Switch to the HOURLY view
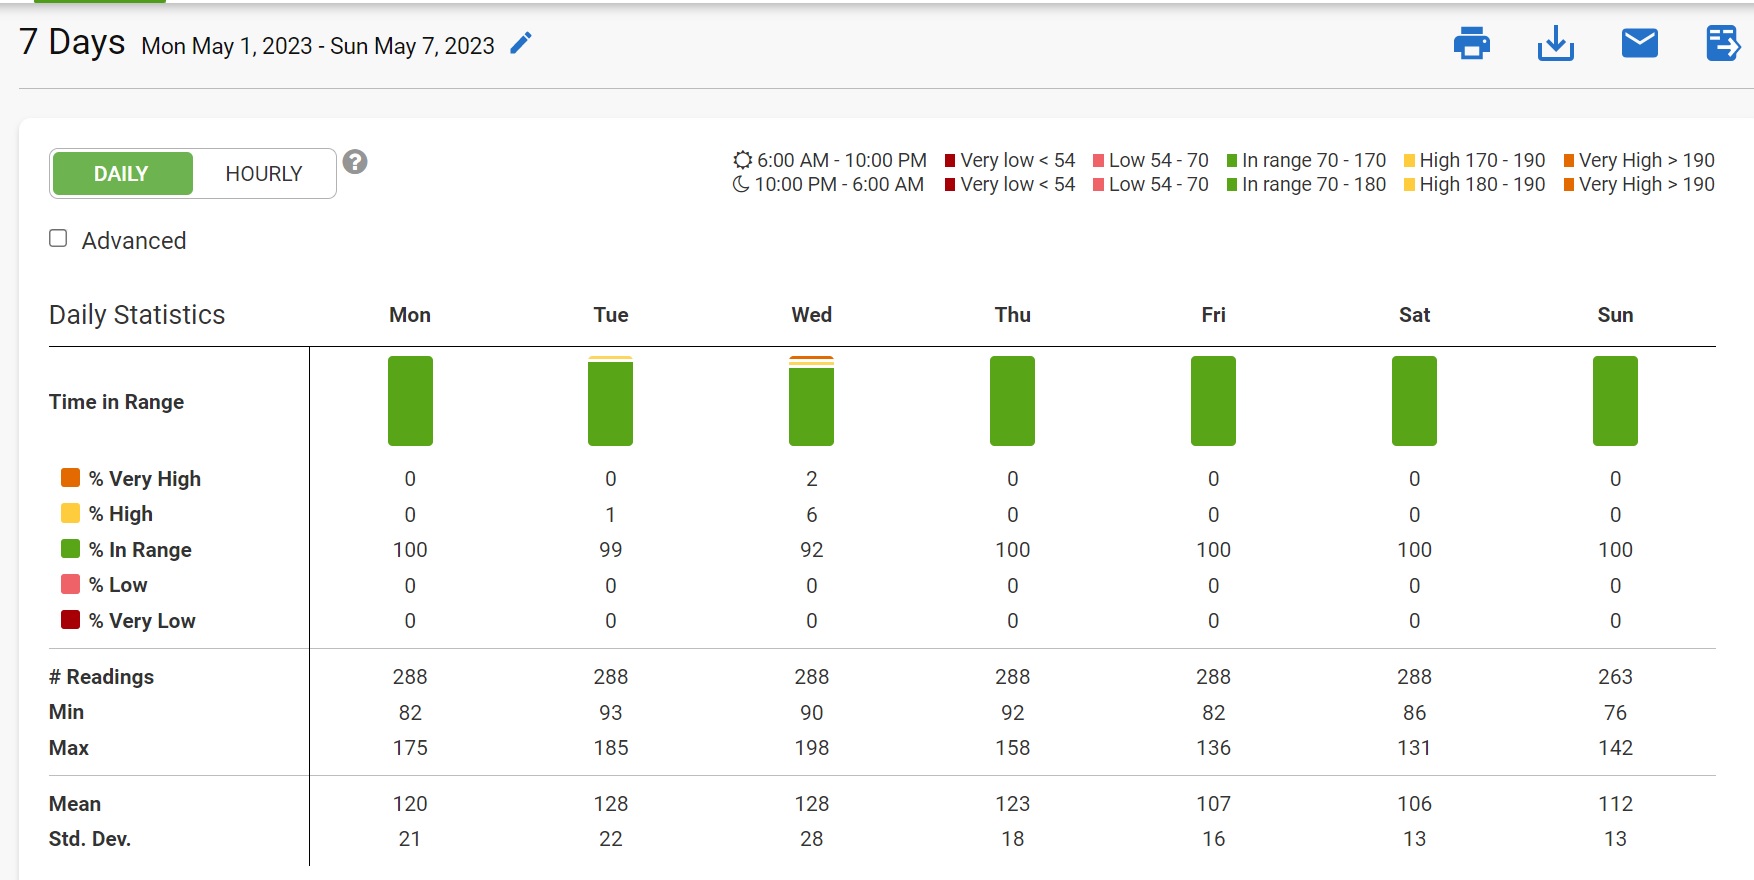The height and width of the screenshot is (880, 1754). click(264, 174)
